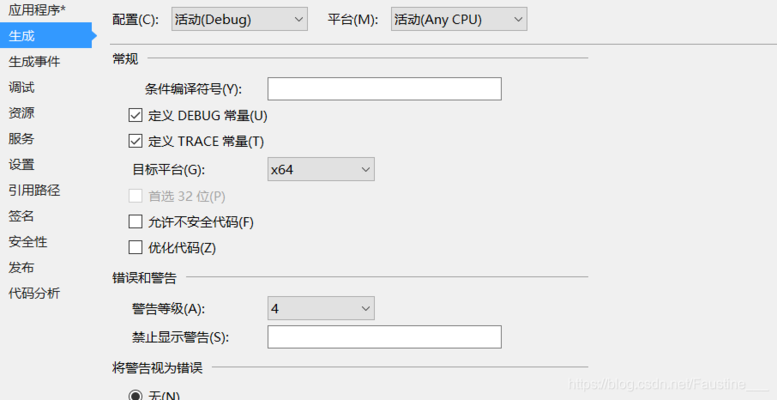Open the 引用路径 tab
The height and width of the screenshot is (400, 777).
coord(34,190)
